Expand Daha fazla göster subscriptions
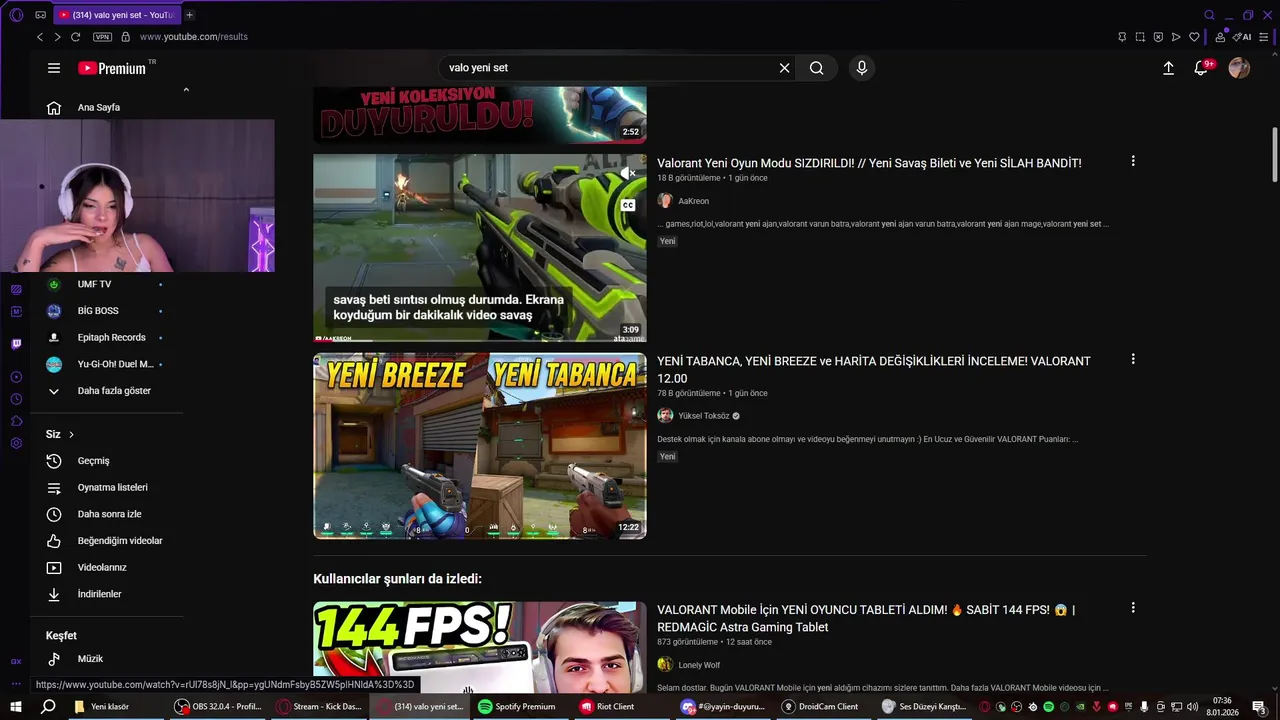The width and height of the screenshot is (1280, 720). pos(106,391)
